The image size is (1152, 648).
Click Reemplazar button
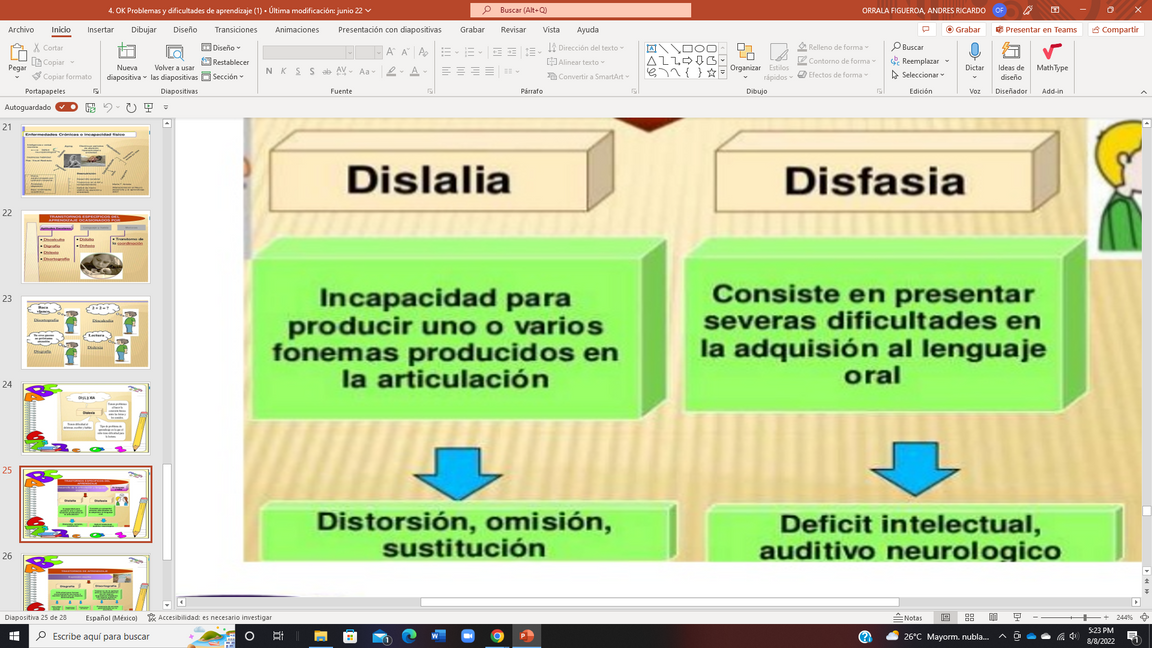915,61
